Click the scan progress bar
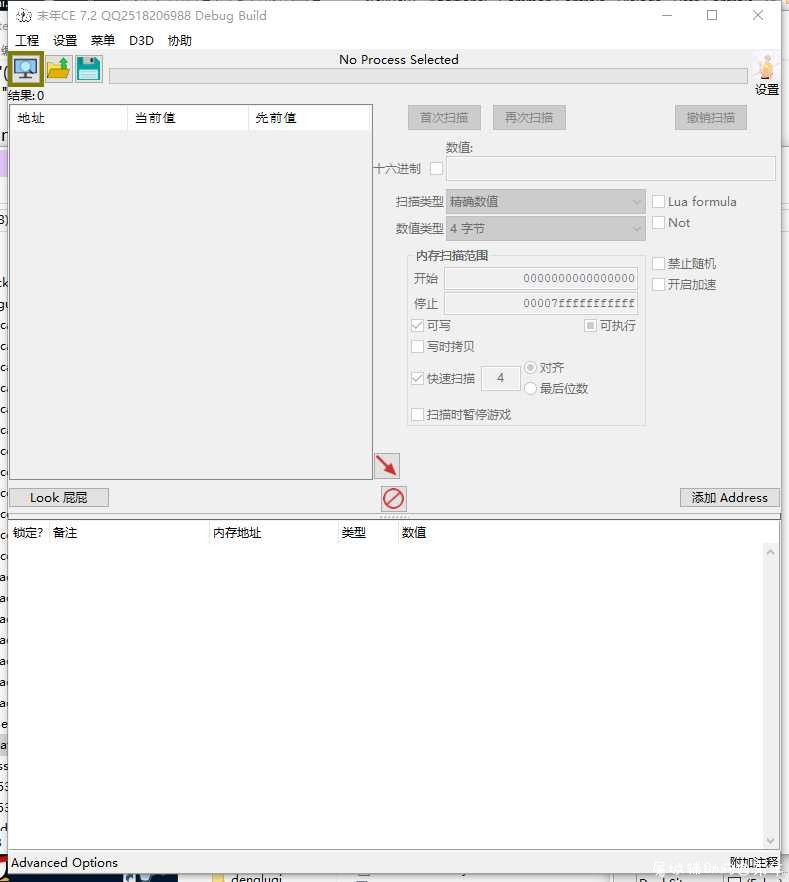Screen dimensions: 789x882 [428, 76]
